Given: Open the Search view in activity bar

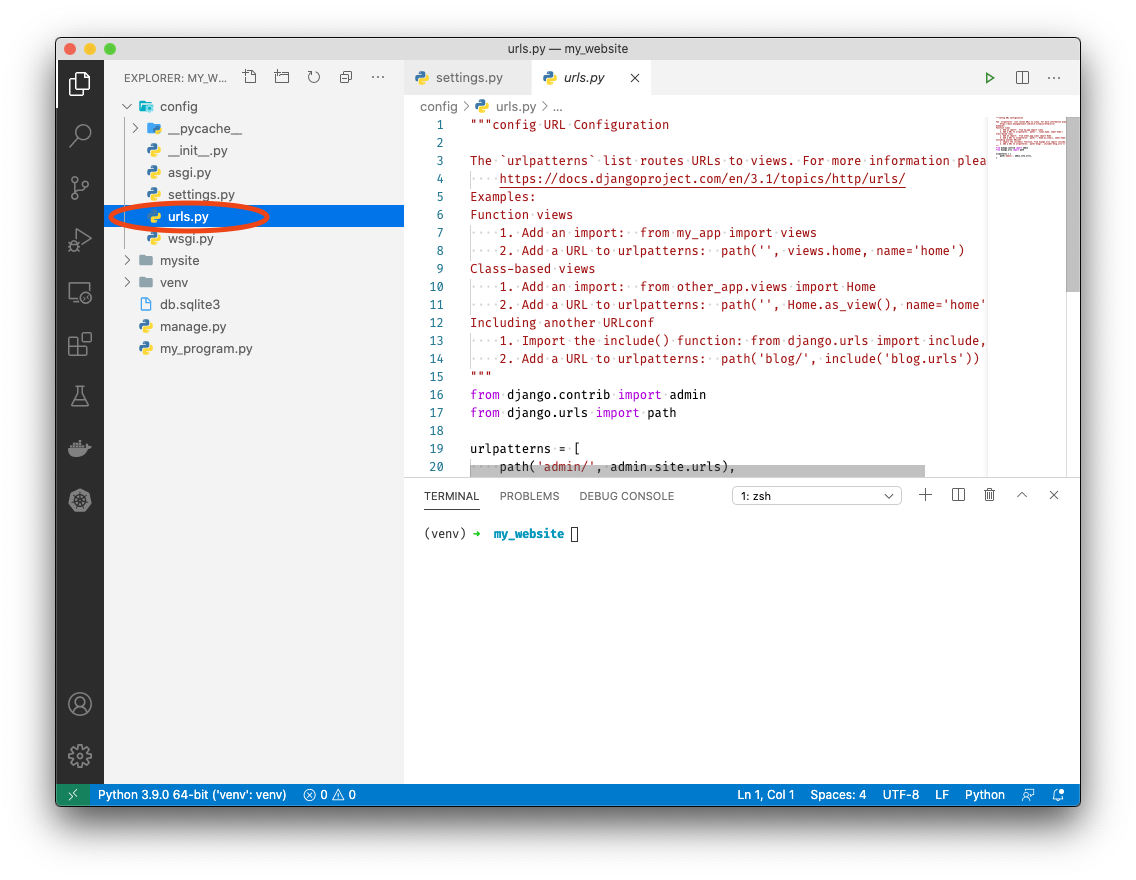Looking at the screenshot, I should [80, 136].
